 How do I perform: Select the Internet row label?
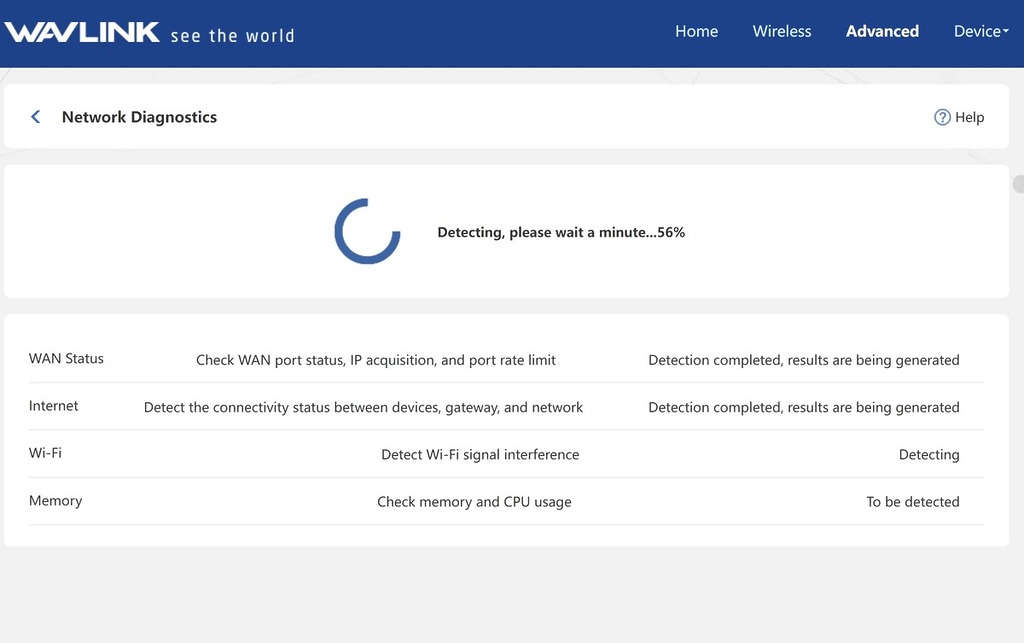[53, 406]
